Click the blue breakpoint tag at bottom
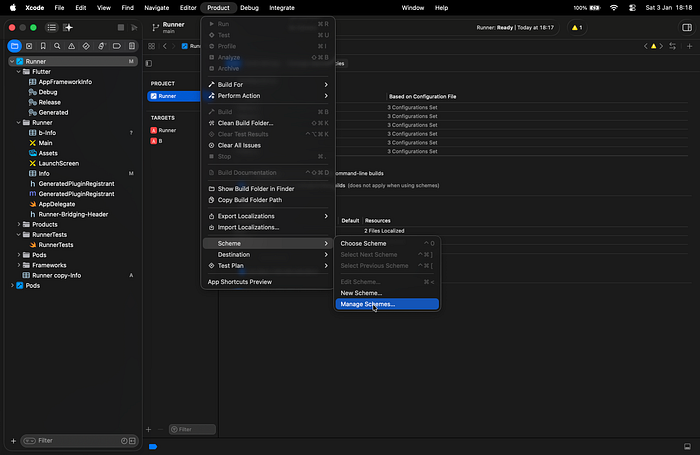 click(x=153, y=446)
